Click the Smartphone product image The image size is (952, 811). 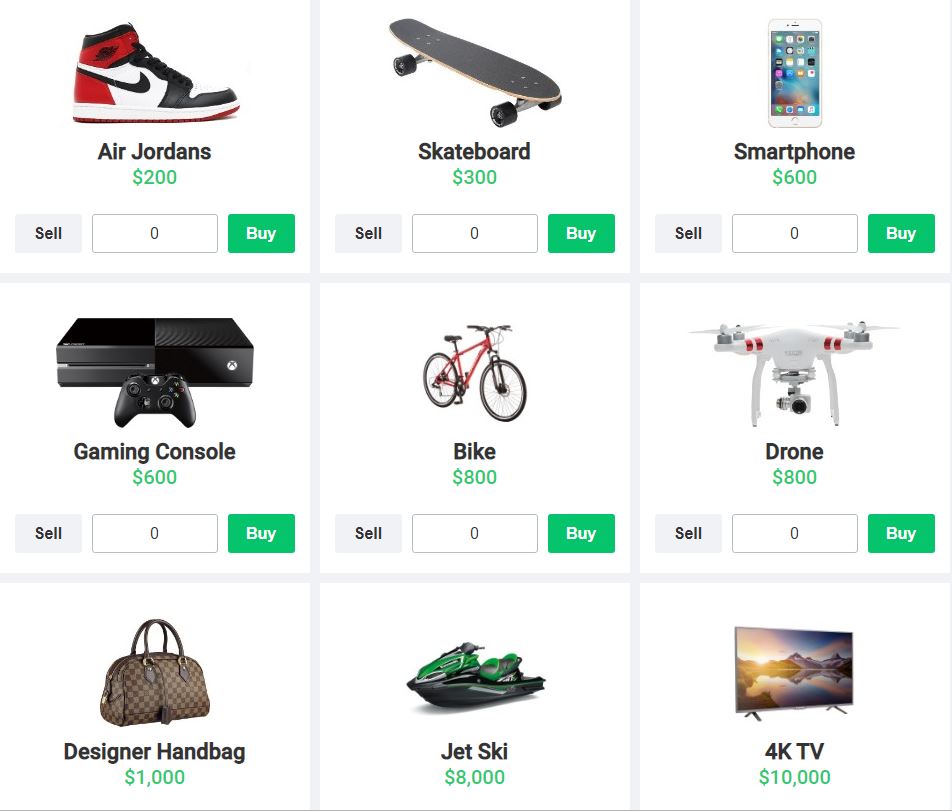coord(795,73)
